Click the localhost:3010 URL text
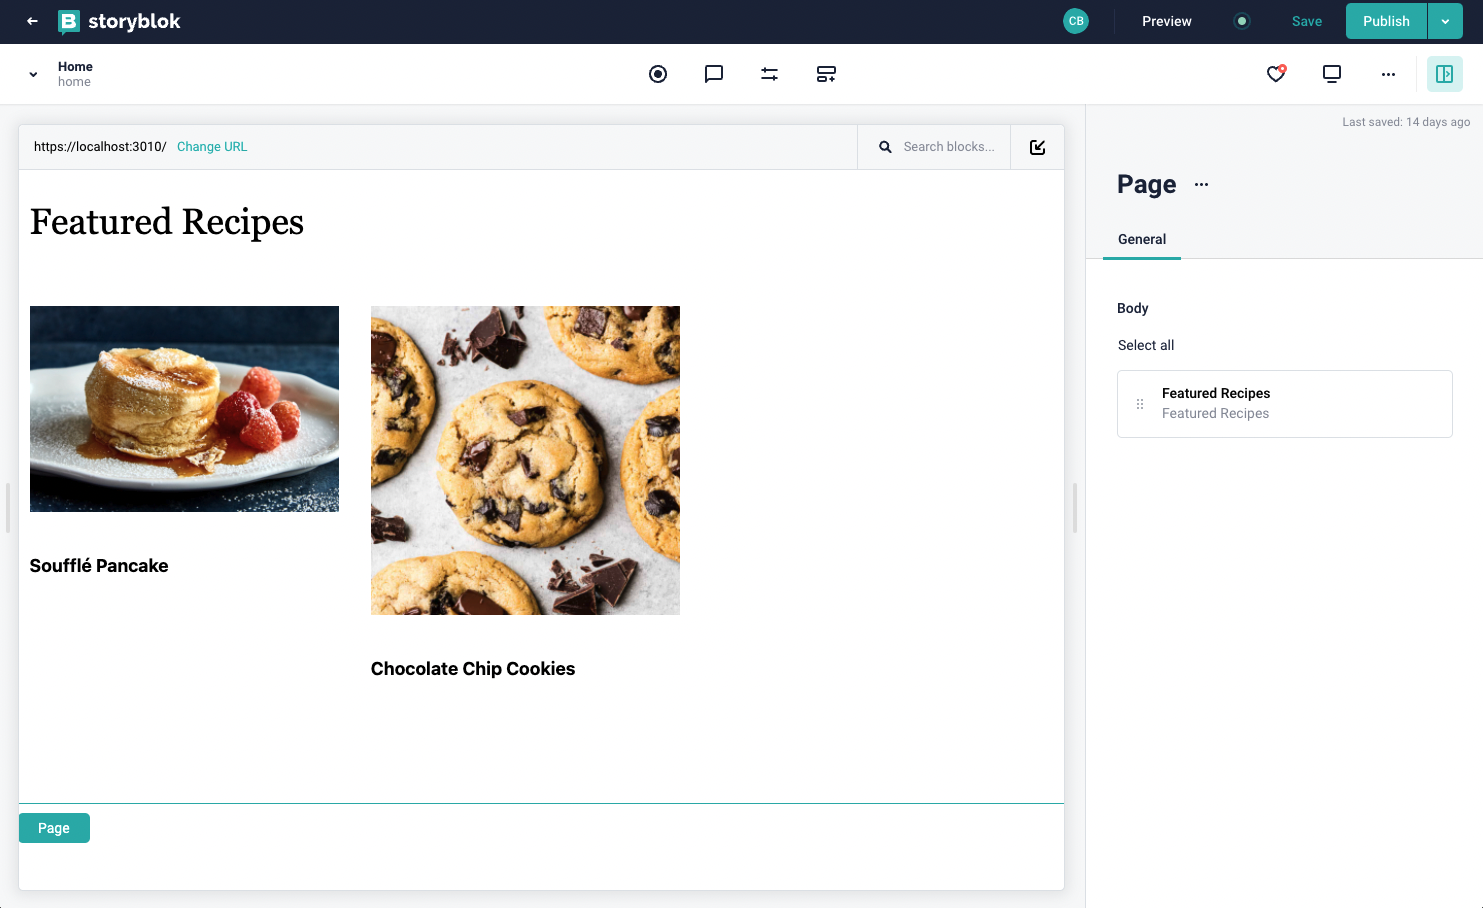 coord(100,147)
